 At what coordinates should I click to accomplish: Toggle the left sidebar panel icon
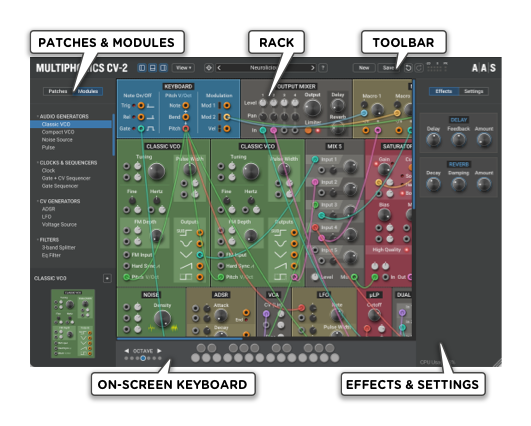pos(142,68)
